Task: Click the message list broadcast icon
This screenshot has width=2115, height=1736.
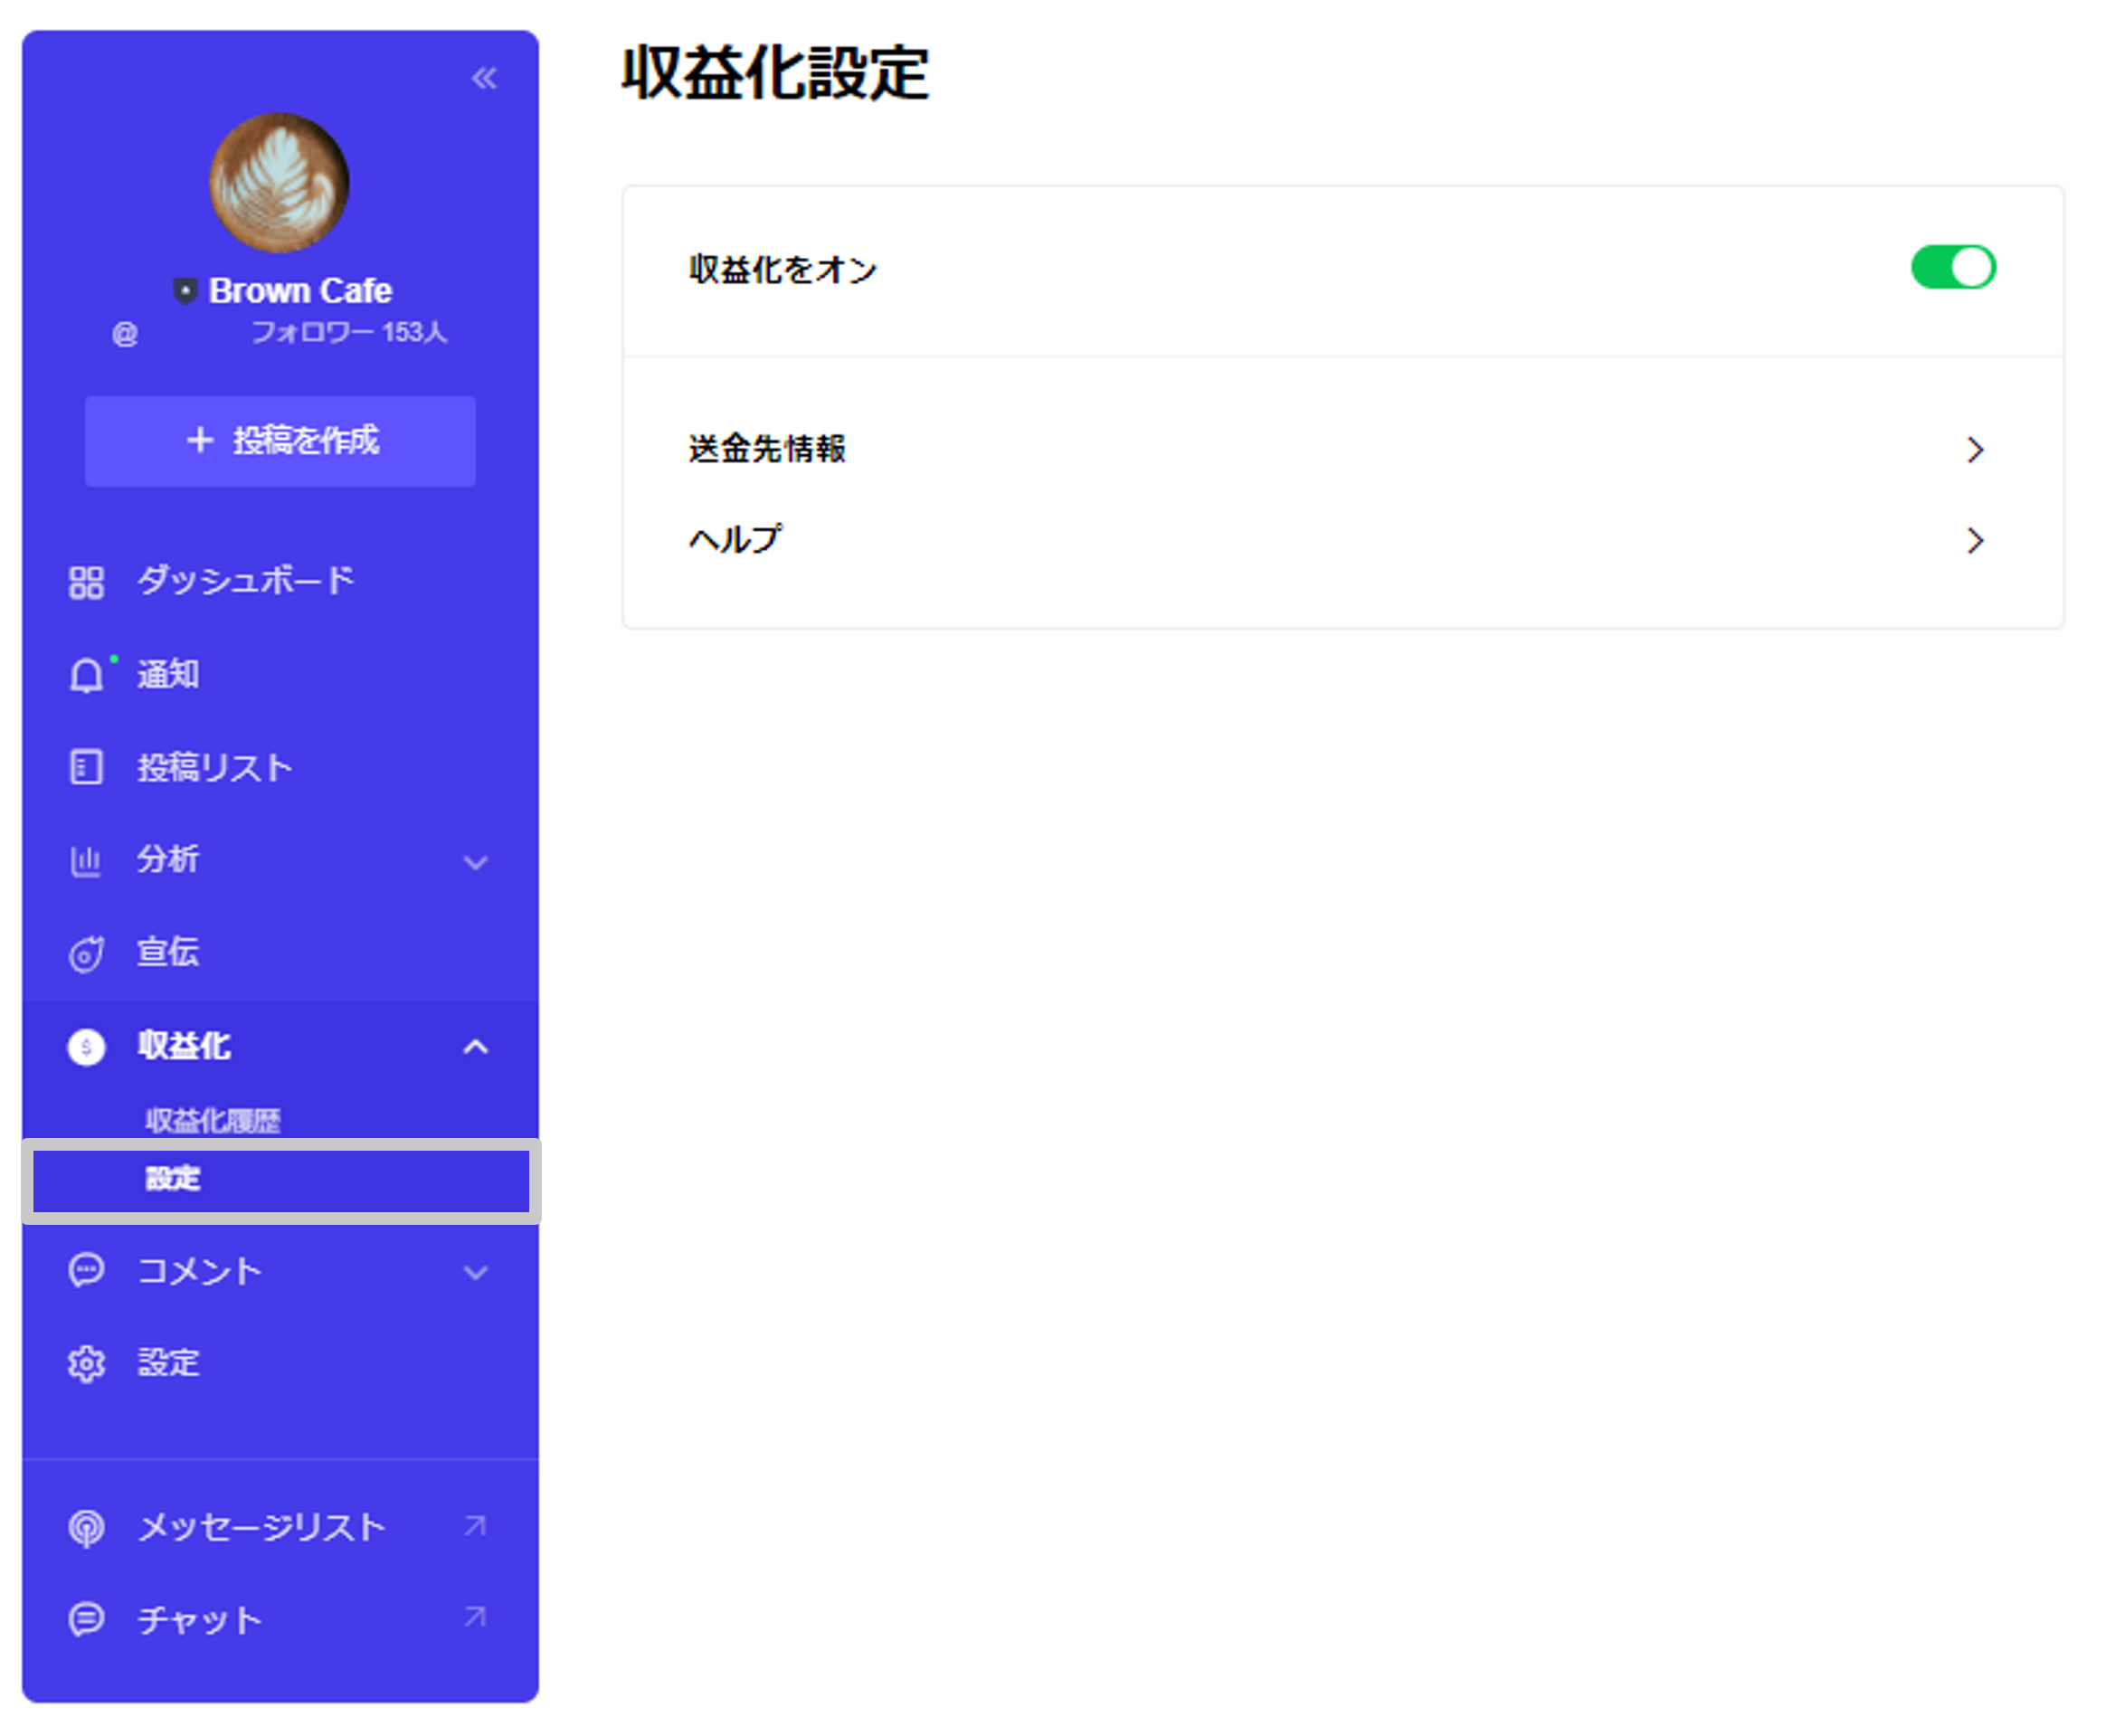Action: pyautogui.click(x=86, y=1528)
